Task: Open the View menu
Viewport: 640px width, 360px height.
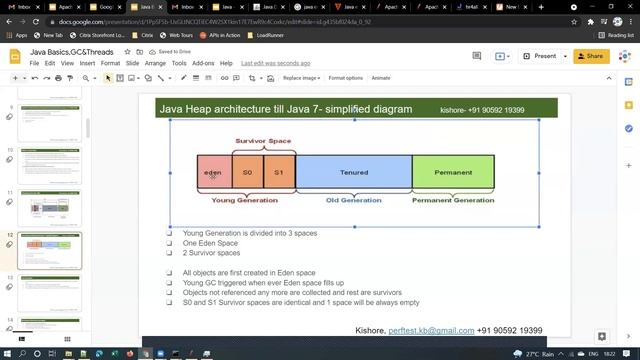Action: 67,63
